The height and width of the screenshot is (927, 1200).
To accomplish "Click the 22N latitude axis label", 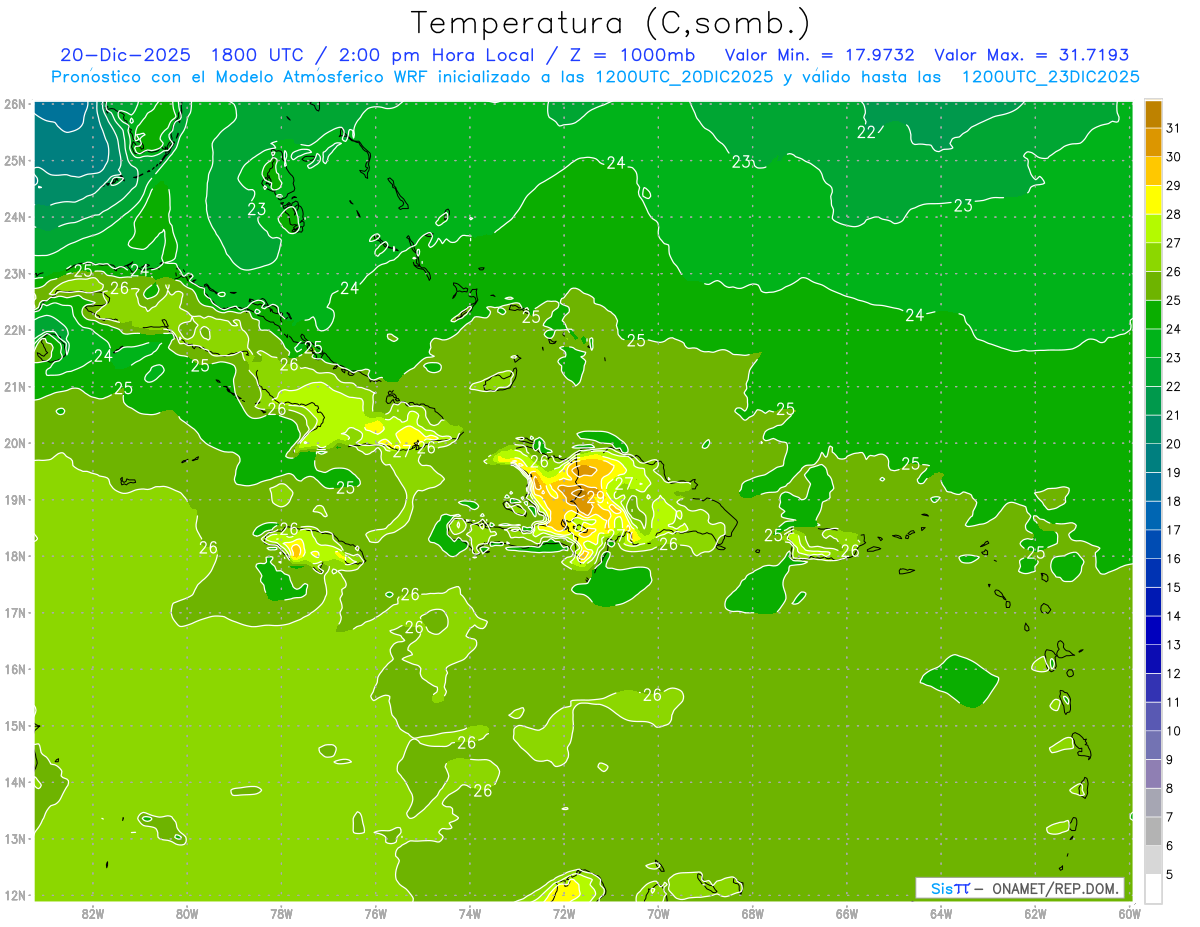I will [x=14, y=330].
